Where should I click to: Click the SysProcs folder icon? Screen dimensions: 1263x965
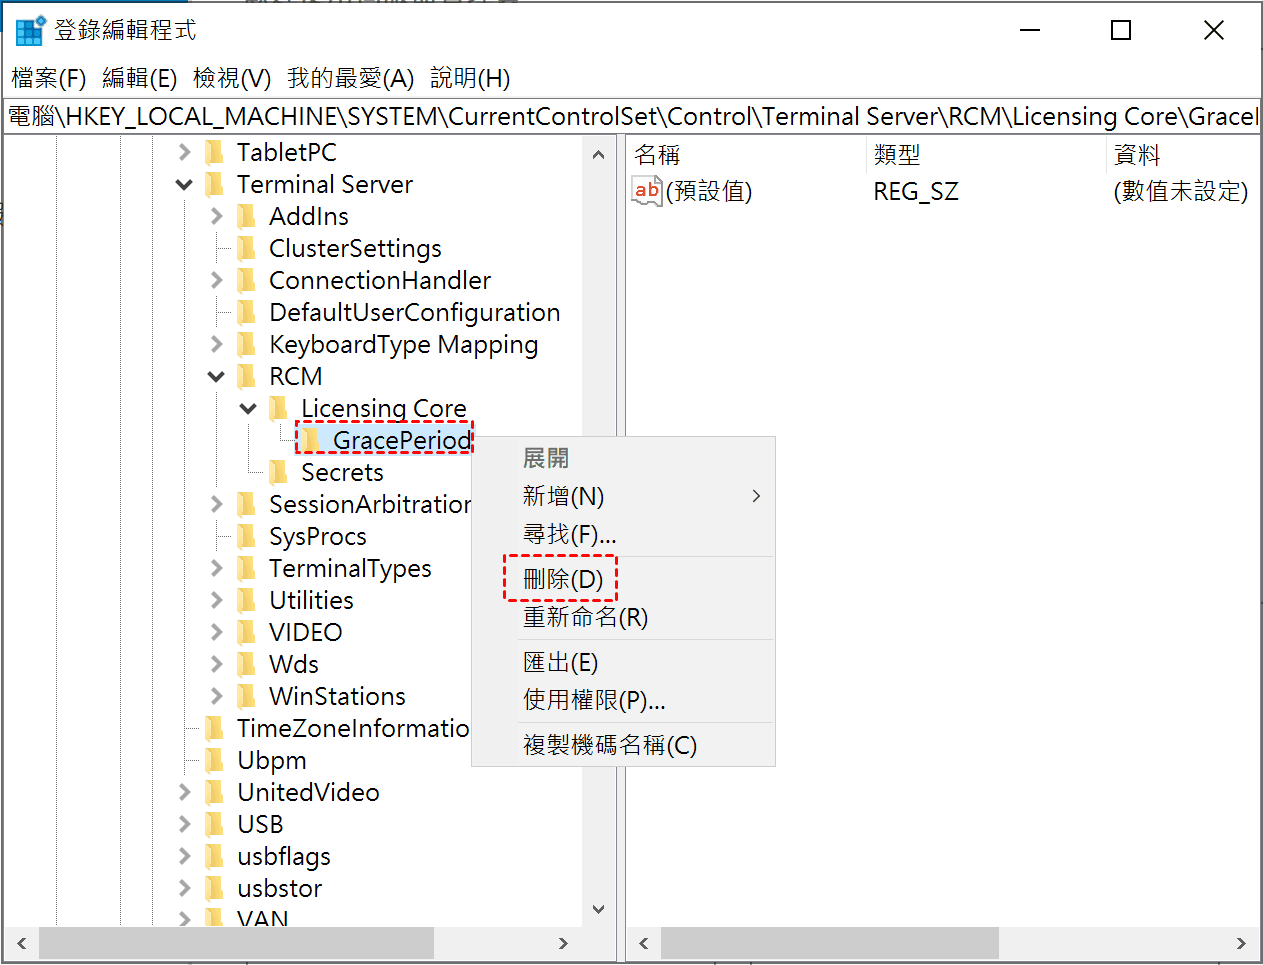click(246, 536)
